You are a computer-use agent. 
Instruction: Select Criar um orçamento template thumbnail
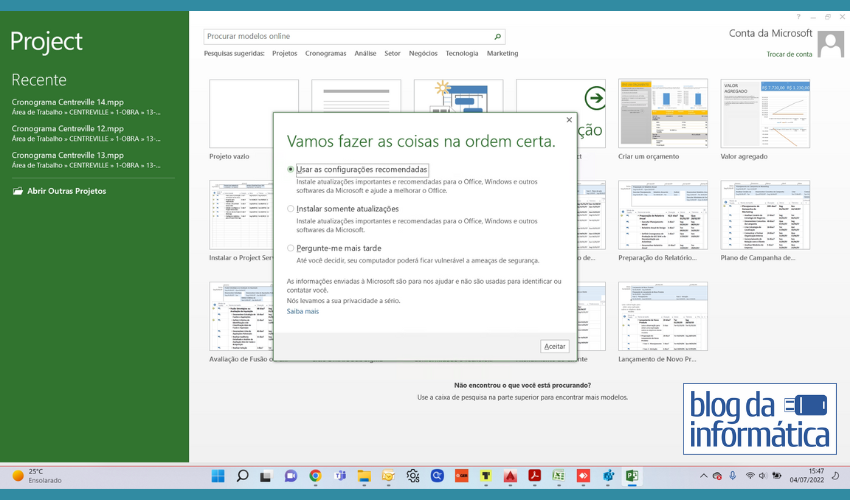(x=663, y=113)
